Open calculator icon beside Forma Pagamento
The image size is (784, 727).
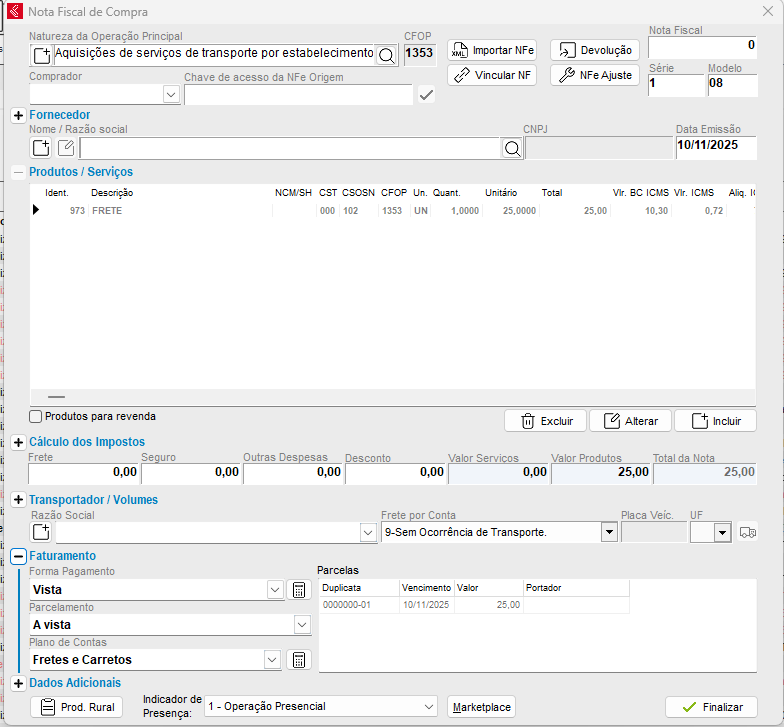point(298,590)
